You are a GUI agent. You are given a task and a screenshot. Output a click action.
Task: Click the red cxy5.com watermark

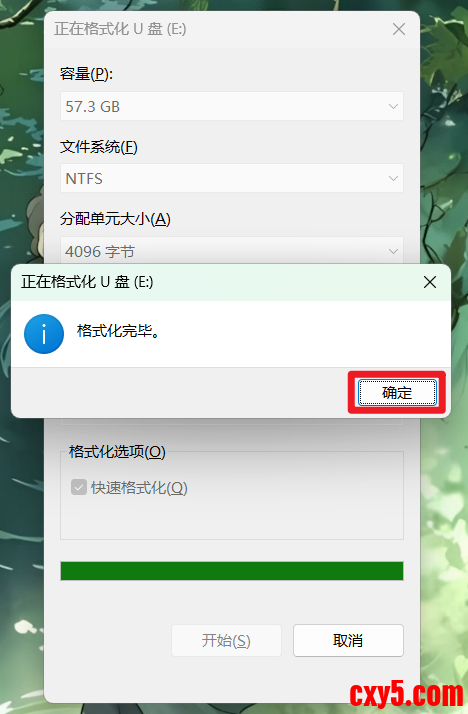tap(407, 694)
